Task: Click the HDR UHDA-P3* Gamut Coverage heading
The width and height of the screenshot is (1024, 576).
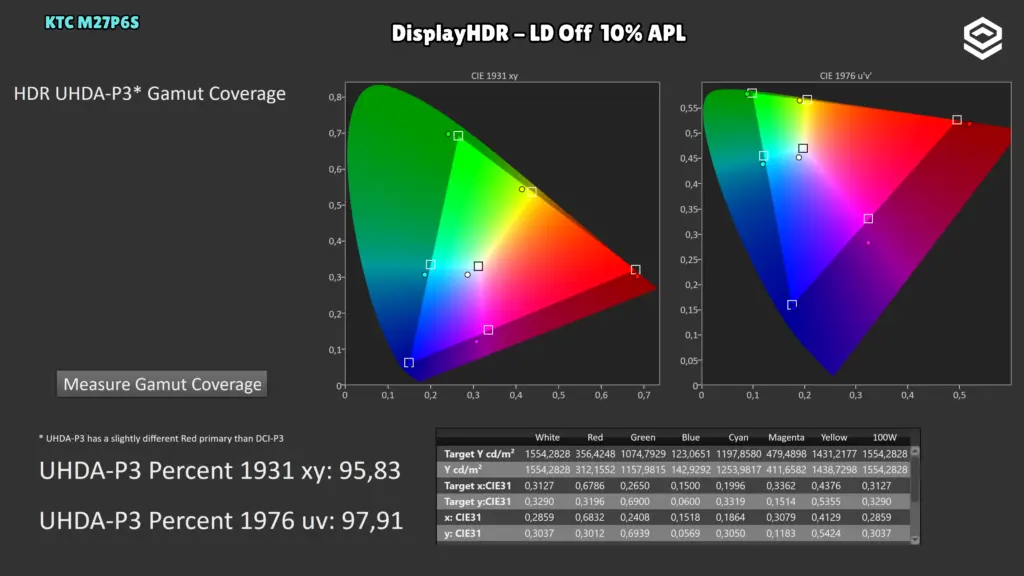Action: [150, 94]
